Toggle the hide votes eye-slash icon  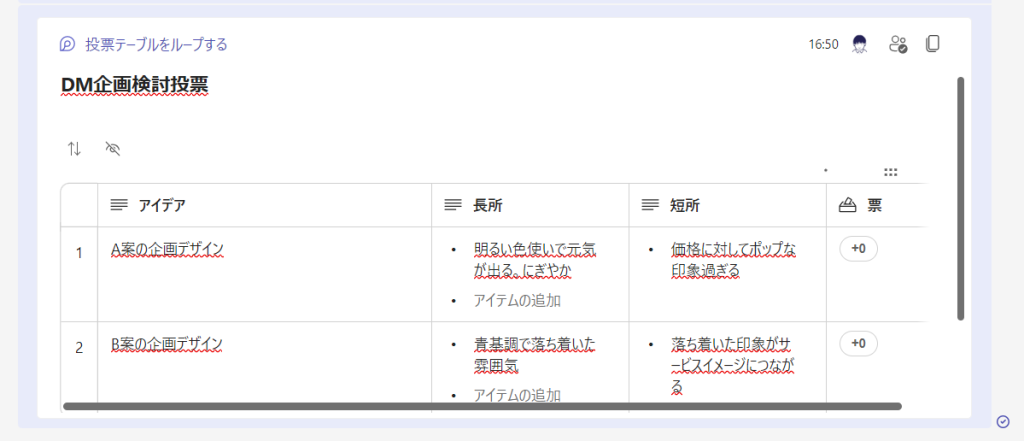[x=113, y=149]
